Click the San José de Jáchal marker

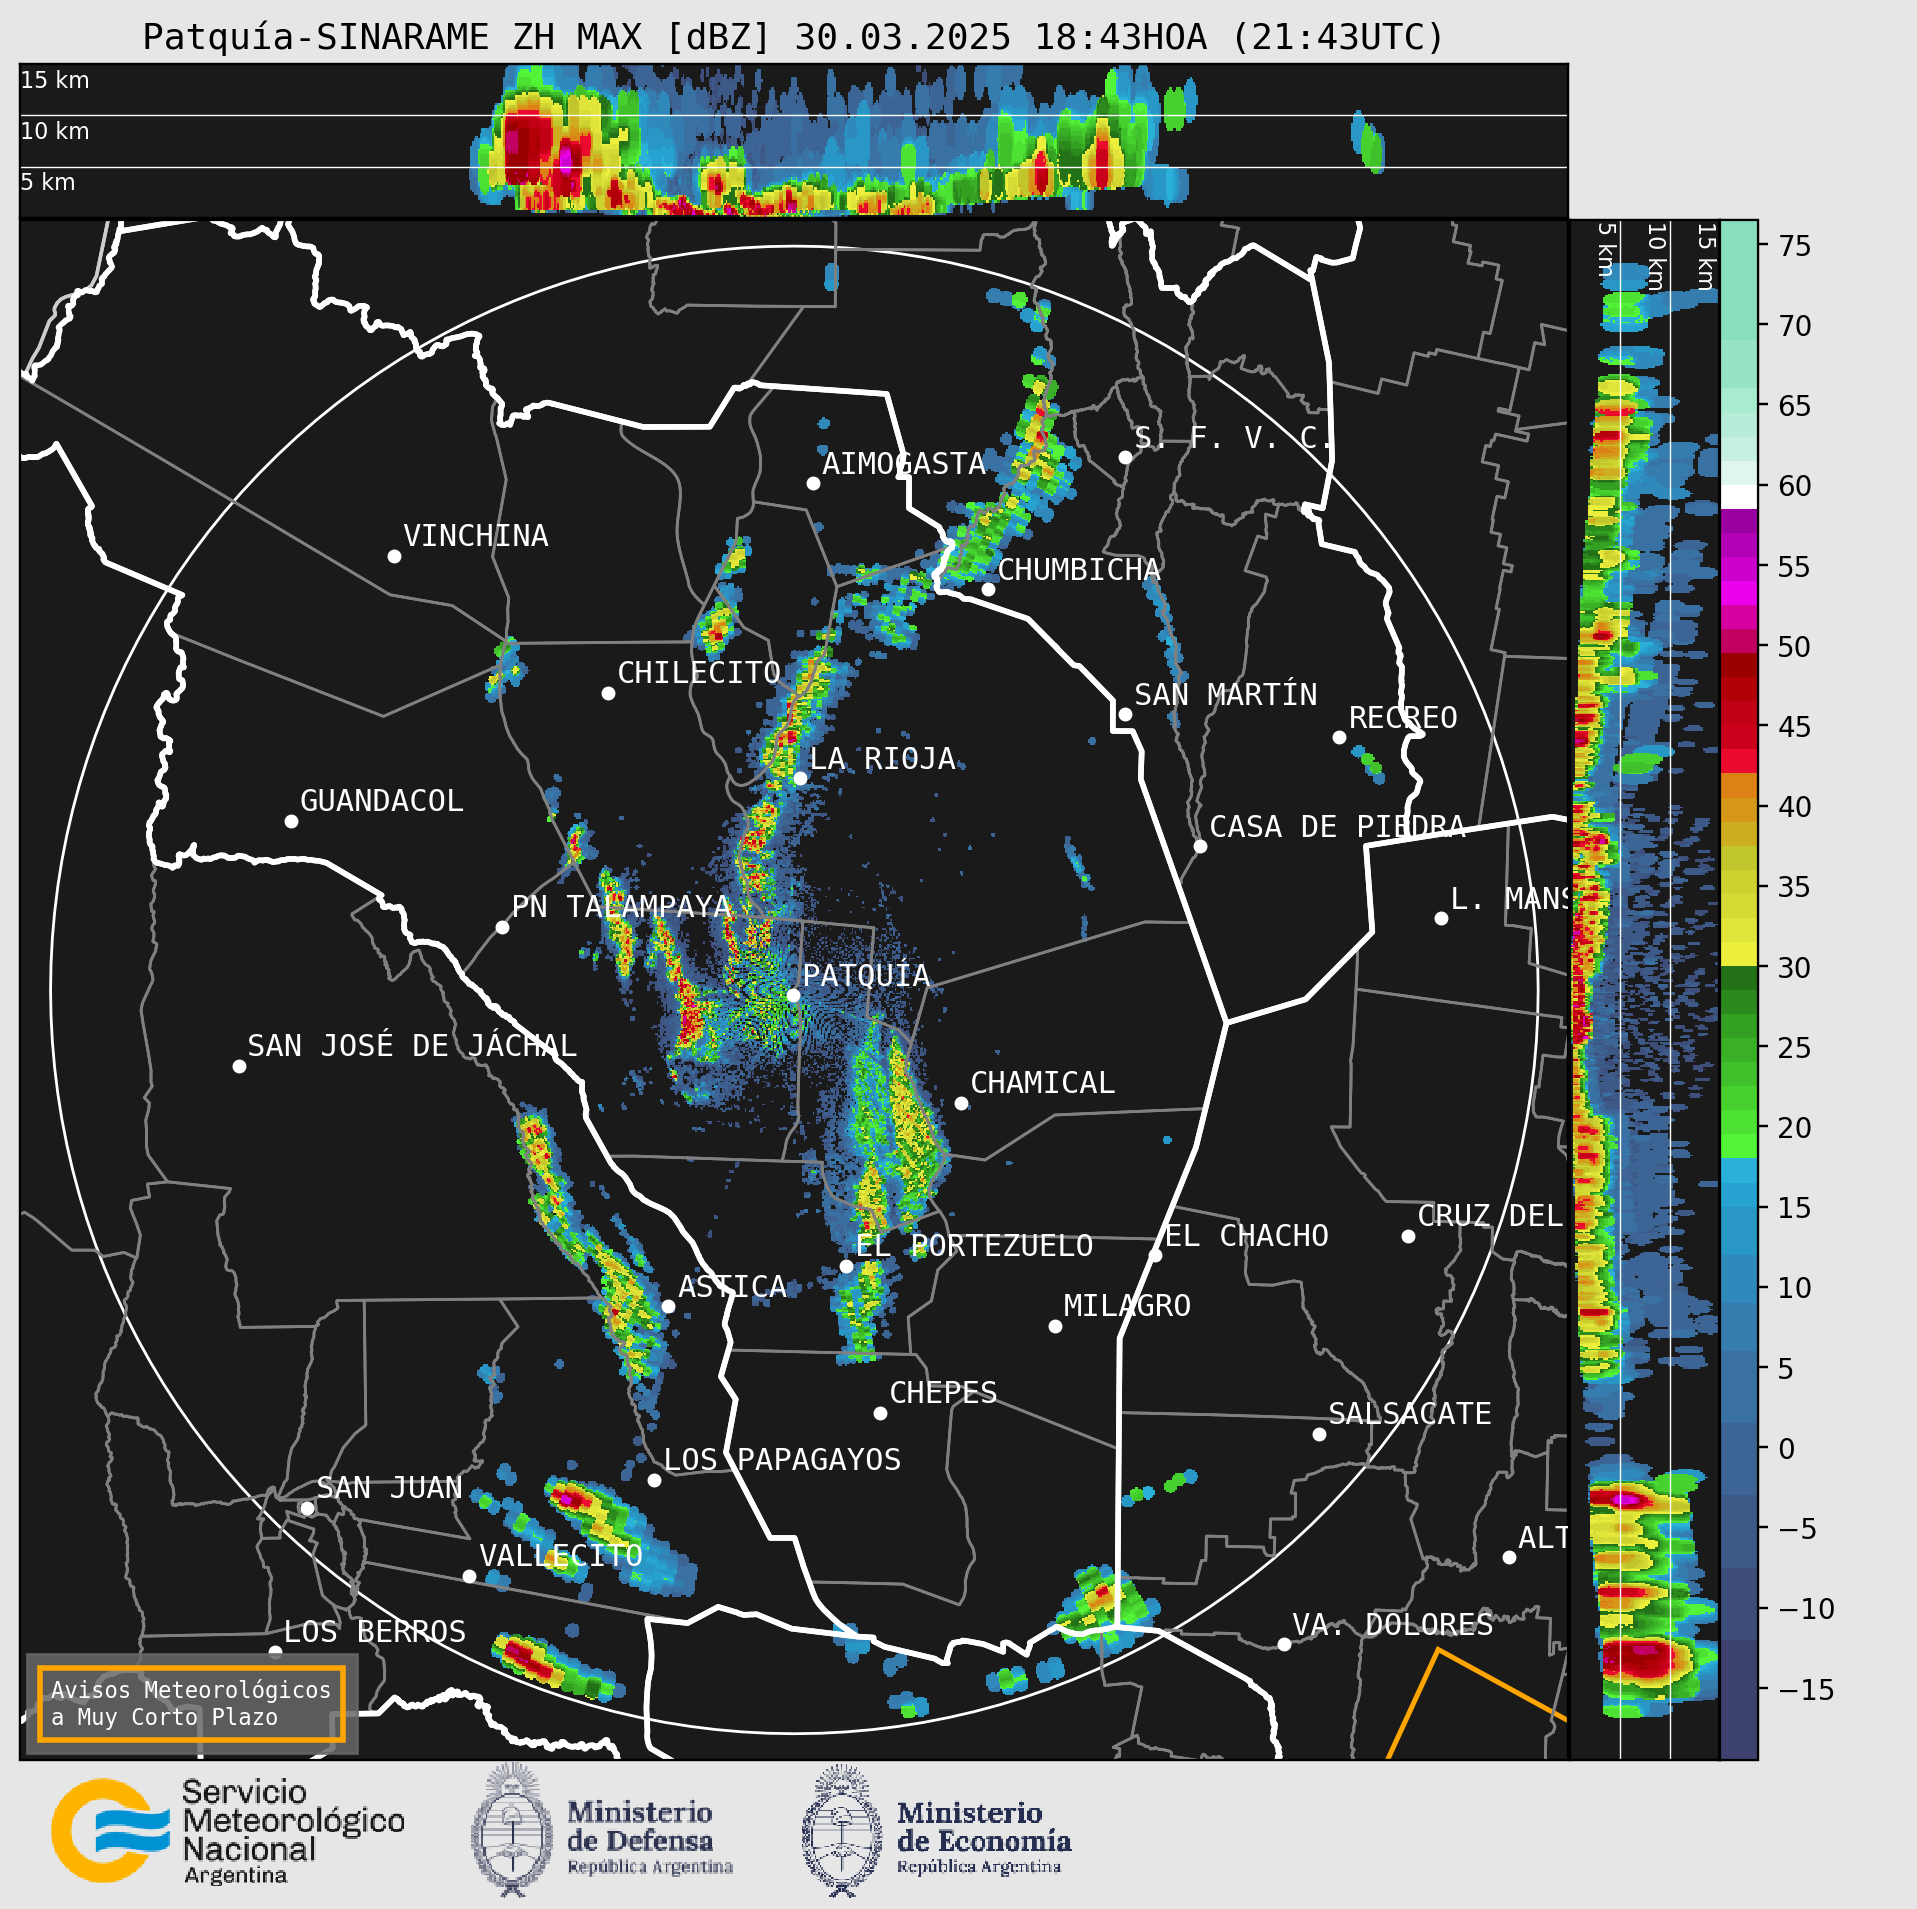[239, 1066]
